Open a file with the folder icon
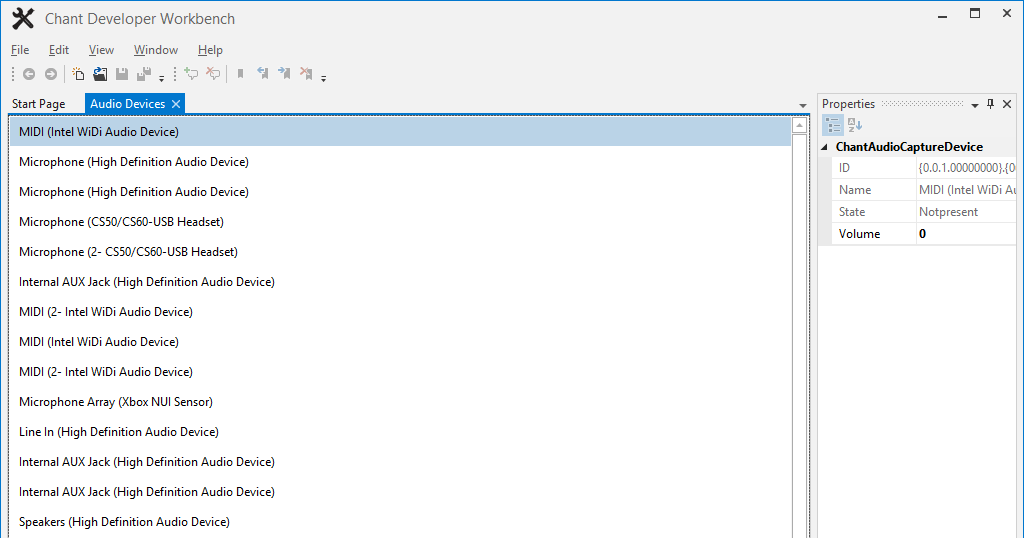 (x=100, y=74)
